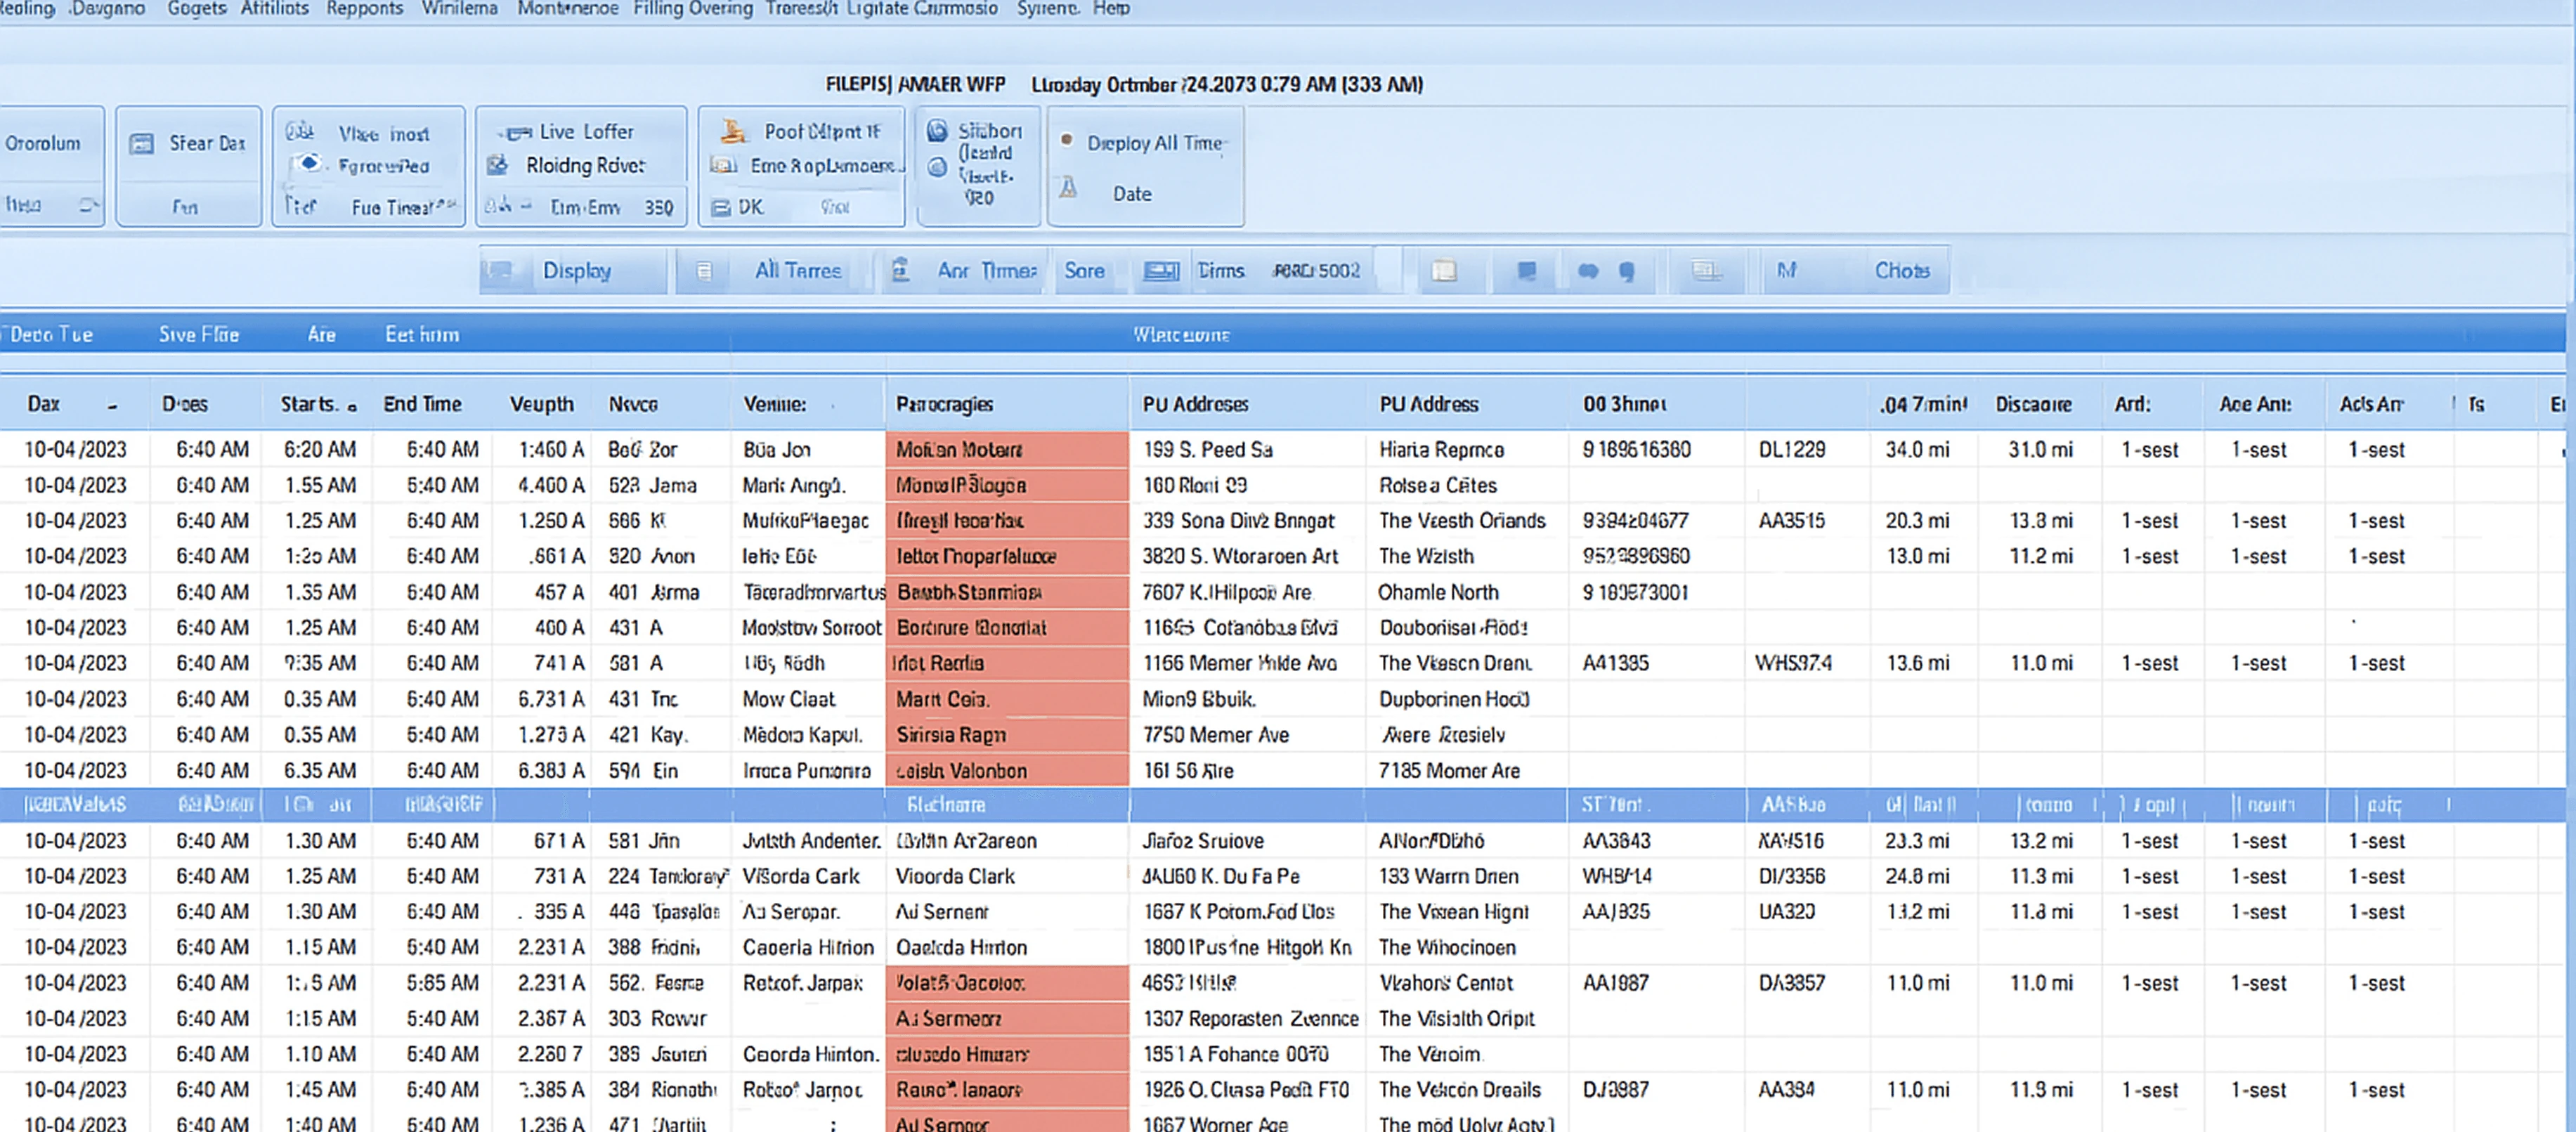This screenshot has width=2576, height=1132.
Task: Click the All Tarres list icon
Action: point(704,271)
